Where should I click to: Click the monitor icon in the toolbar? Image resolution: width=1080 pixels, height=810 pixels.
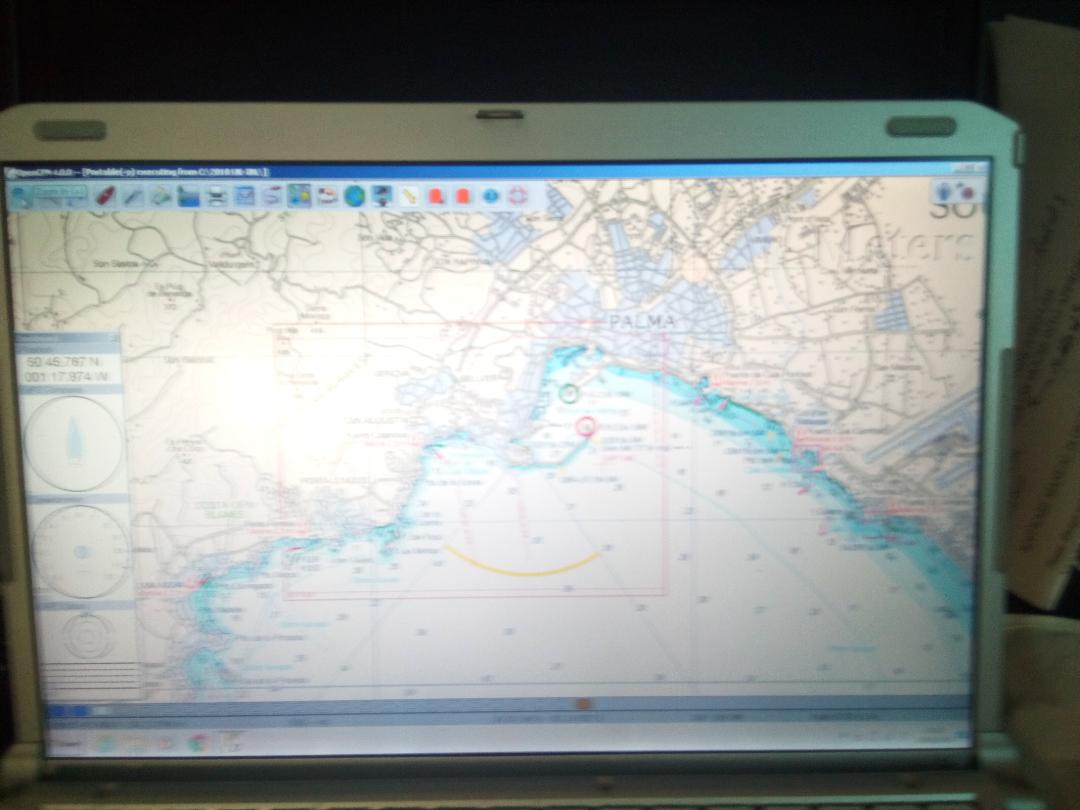[x=381, y=196]
